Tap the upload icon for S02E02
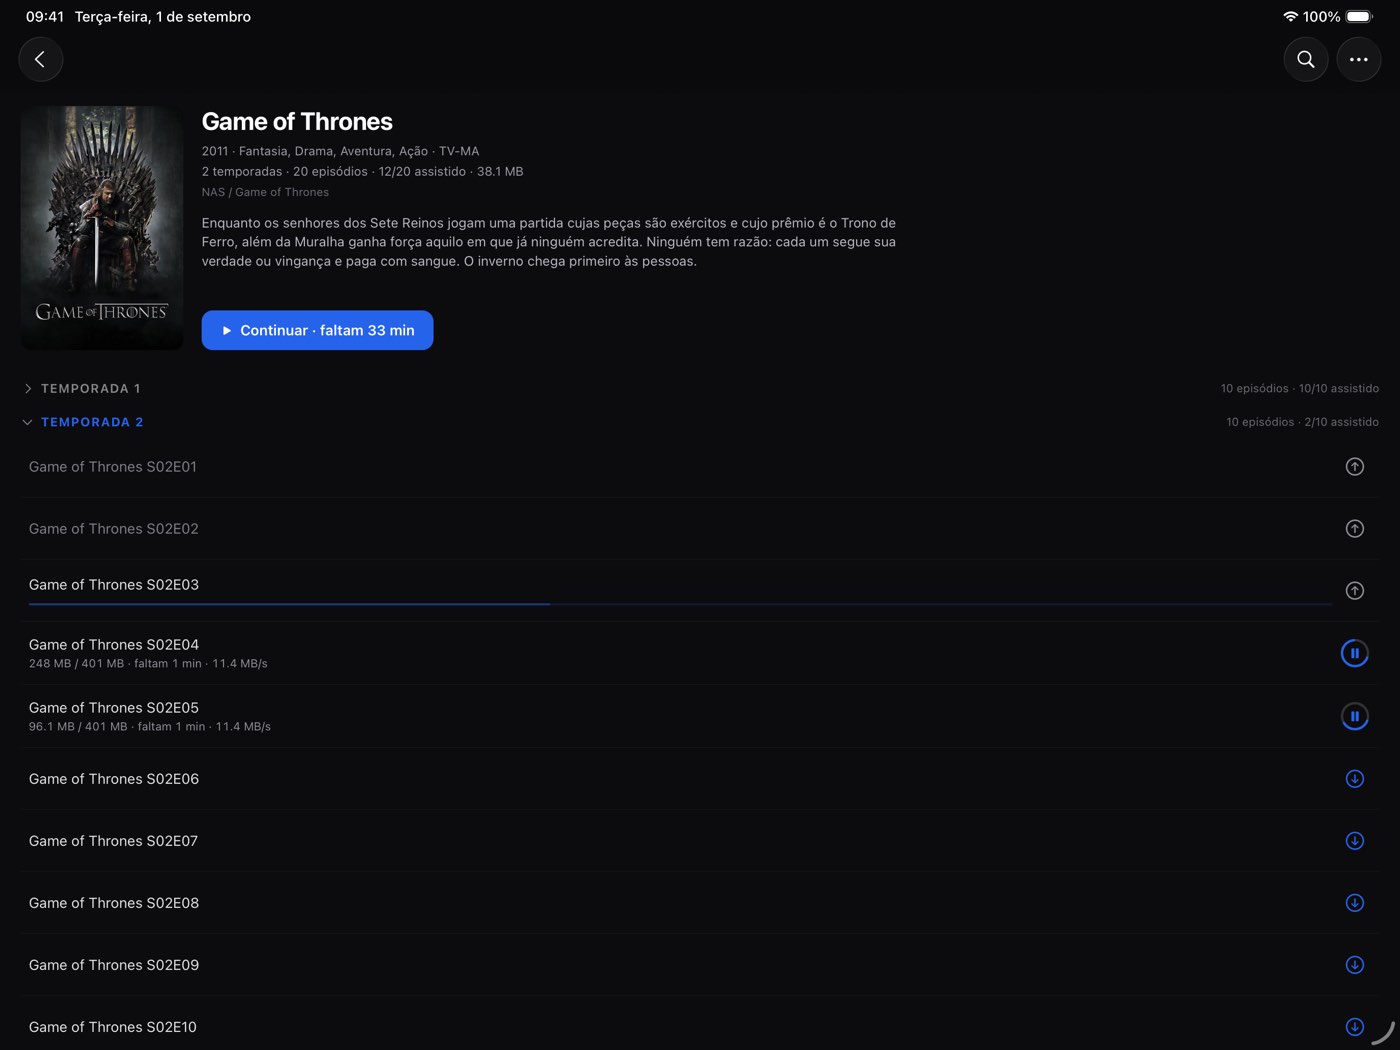Viewport: 1400px width, 1050px height. (1355, 529)
